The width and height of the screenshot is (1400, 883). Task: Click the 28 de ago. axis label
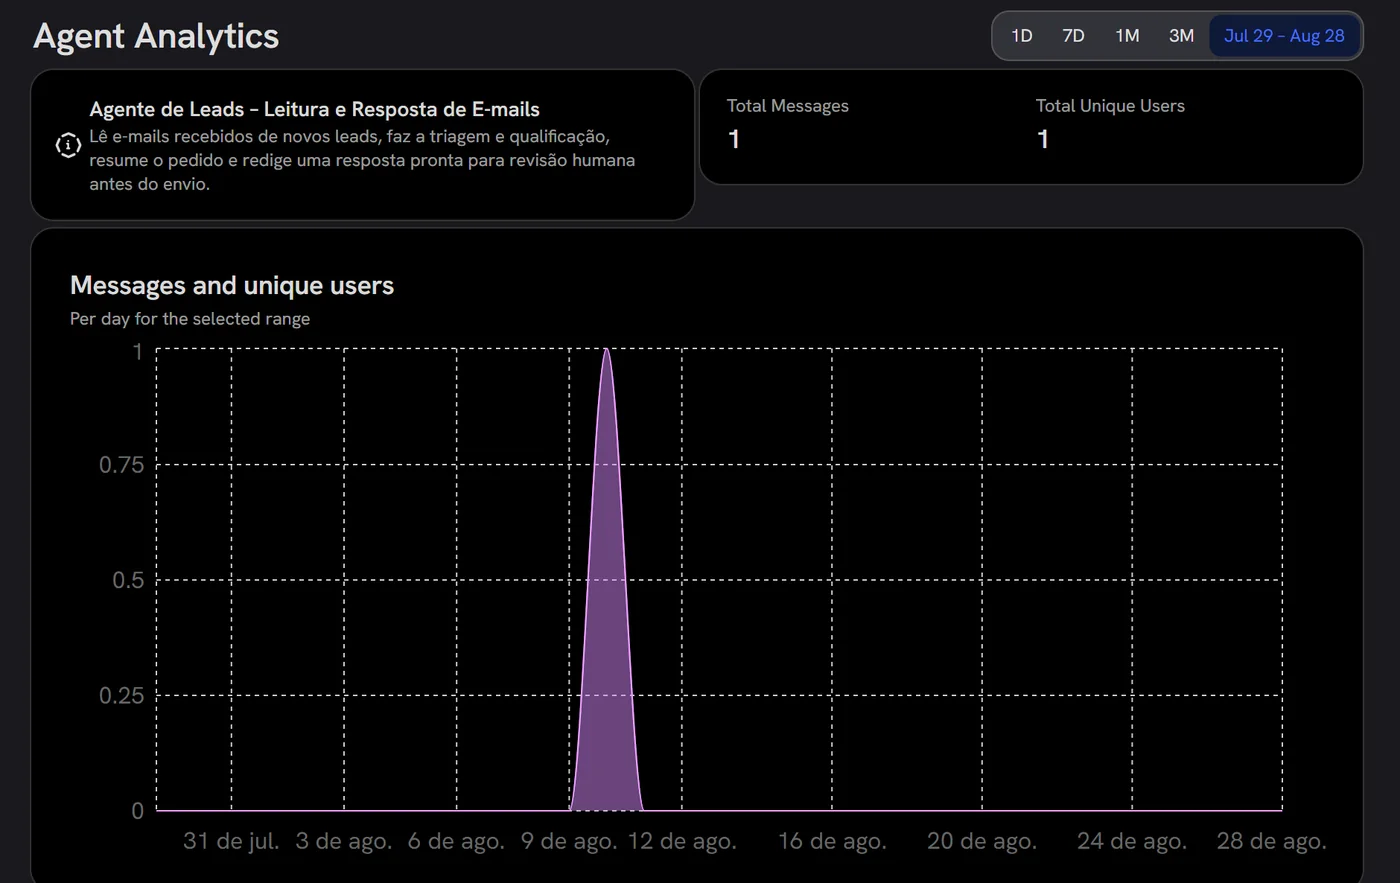(x=1272, y=841)
